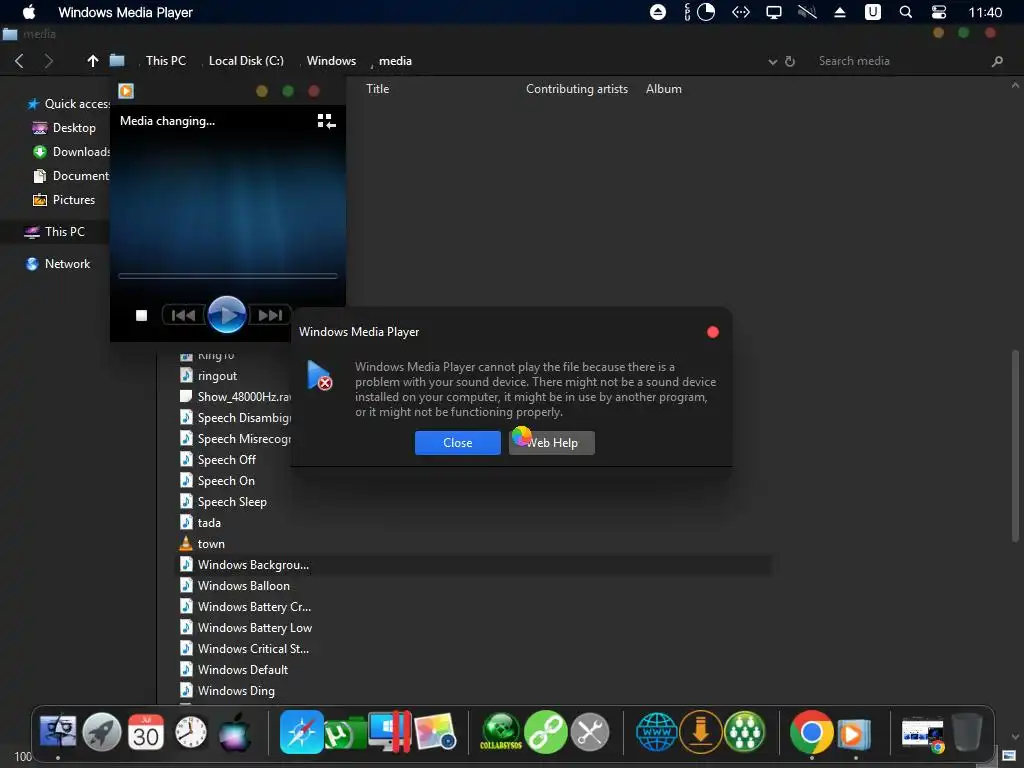Viewport: 1024px width, 768px height.
Task: Select the 'ringout' sound file
Action: coord(209,376)
